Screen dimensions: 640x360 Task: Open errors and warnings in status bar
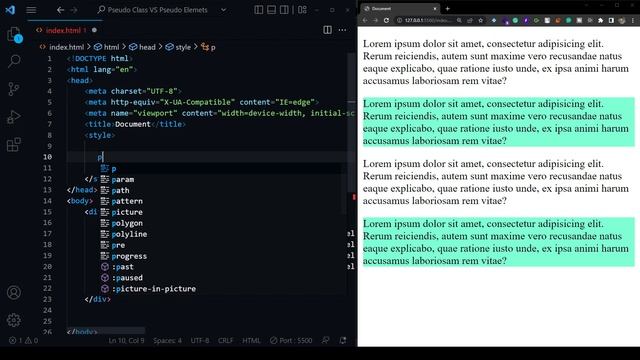[23, 340]
